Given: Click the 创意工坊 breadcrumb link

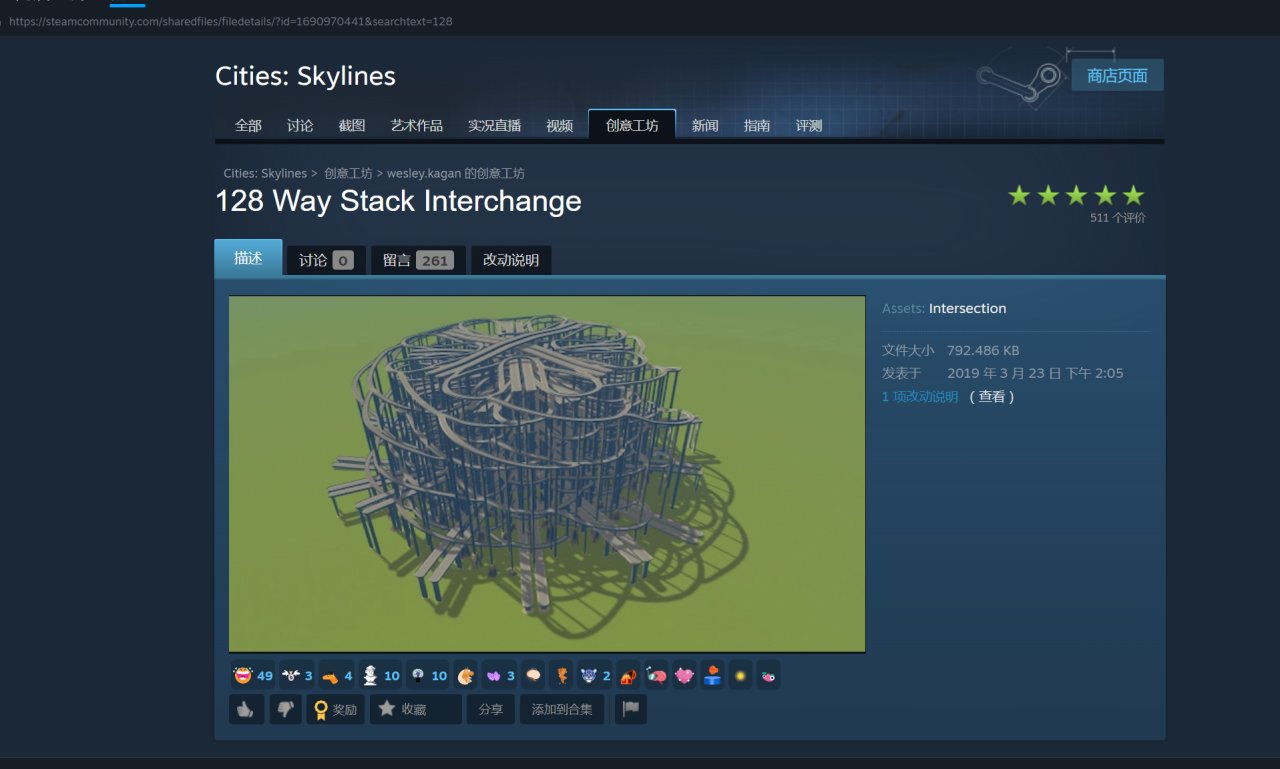Looking at the screenshot, I should tap(348, 174).
